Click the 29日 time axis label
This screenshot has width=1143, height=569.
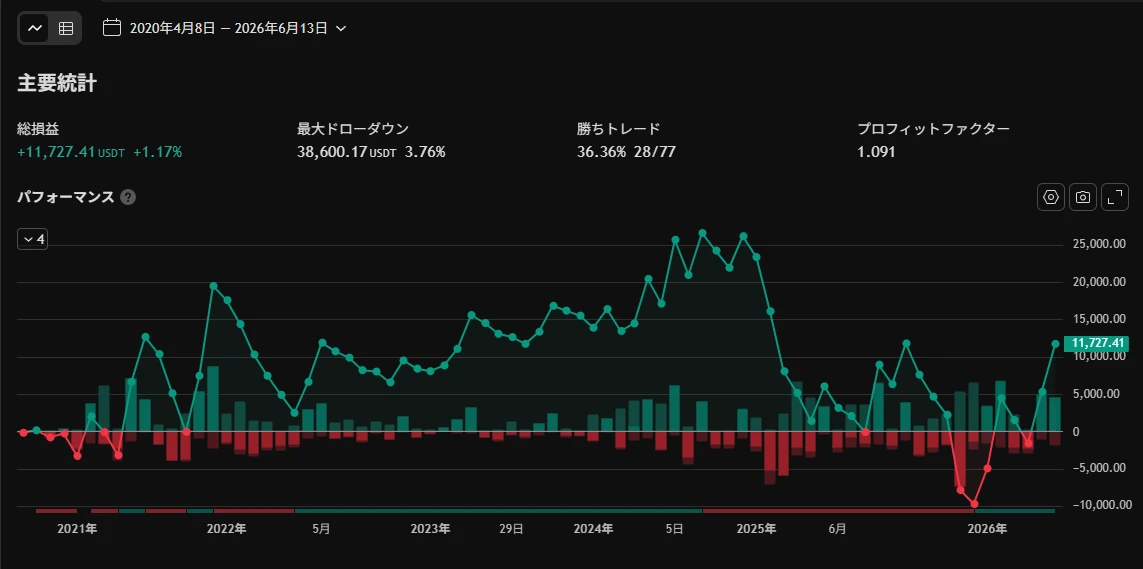coord(512,529)
